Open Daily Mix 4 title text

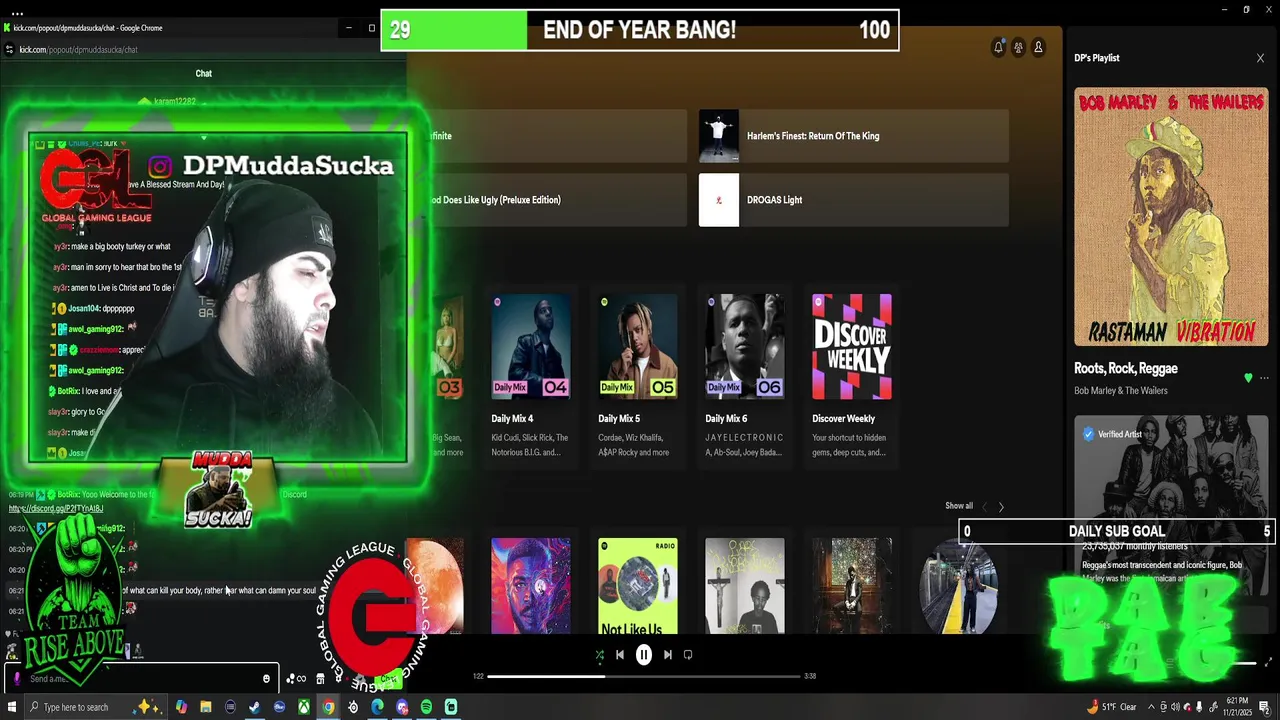(x=512, y=419)
